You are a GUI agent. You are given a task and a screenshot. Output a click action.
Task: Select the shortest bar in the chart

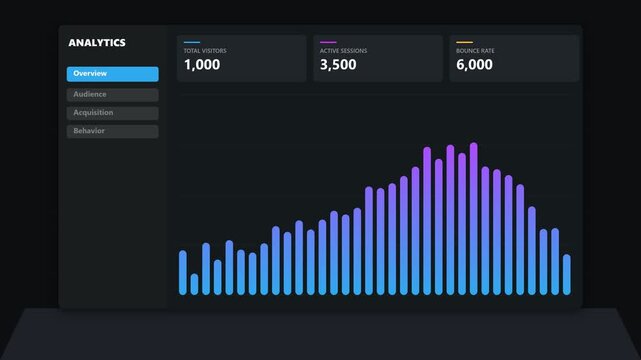(194, 284)
